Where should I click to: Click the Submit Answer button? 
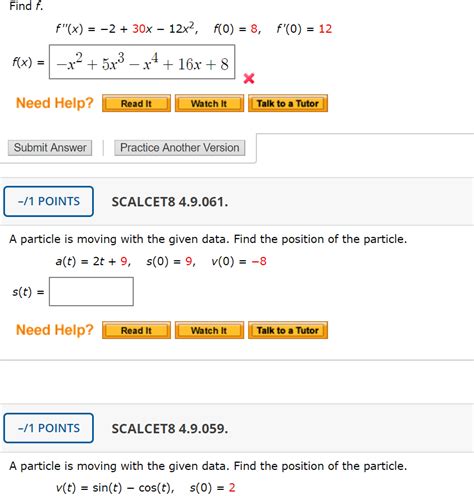tap(50, 148)
